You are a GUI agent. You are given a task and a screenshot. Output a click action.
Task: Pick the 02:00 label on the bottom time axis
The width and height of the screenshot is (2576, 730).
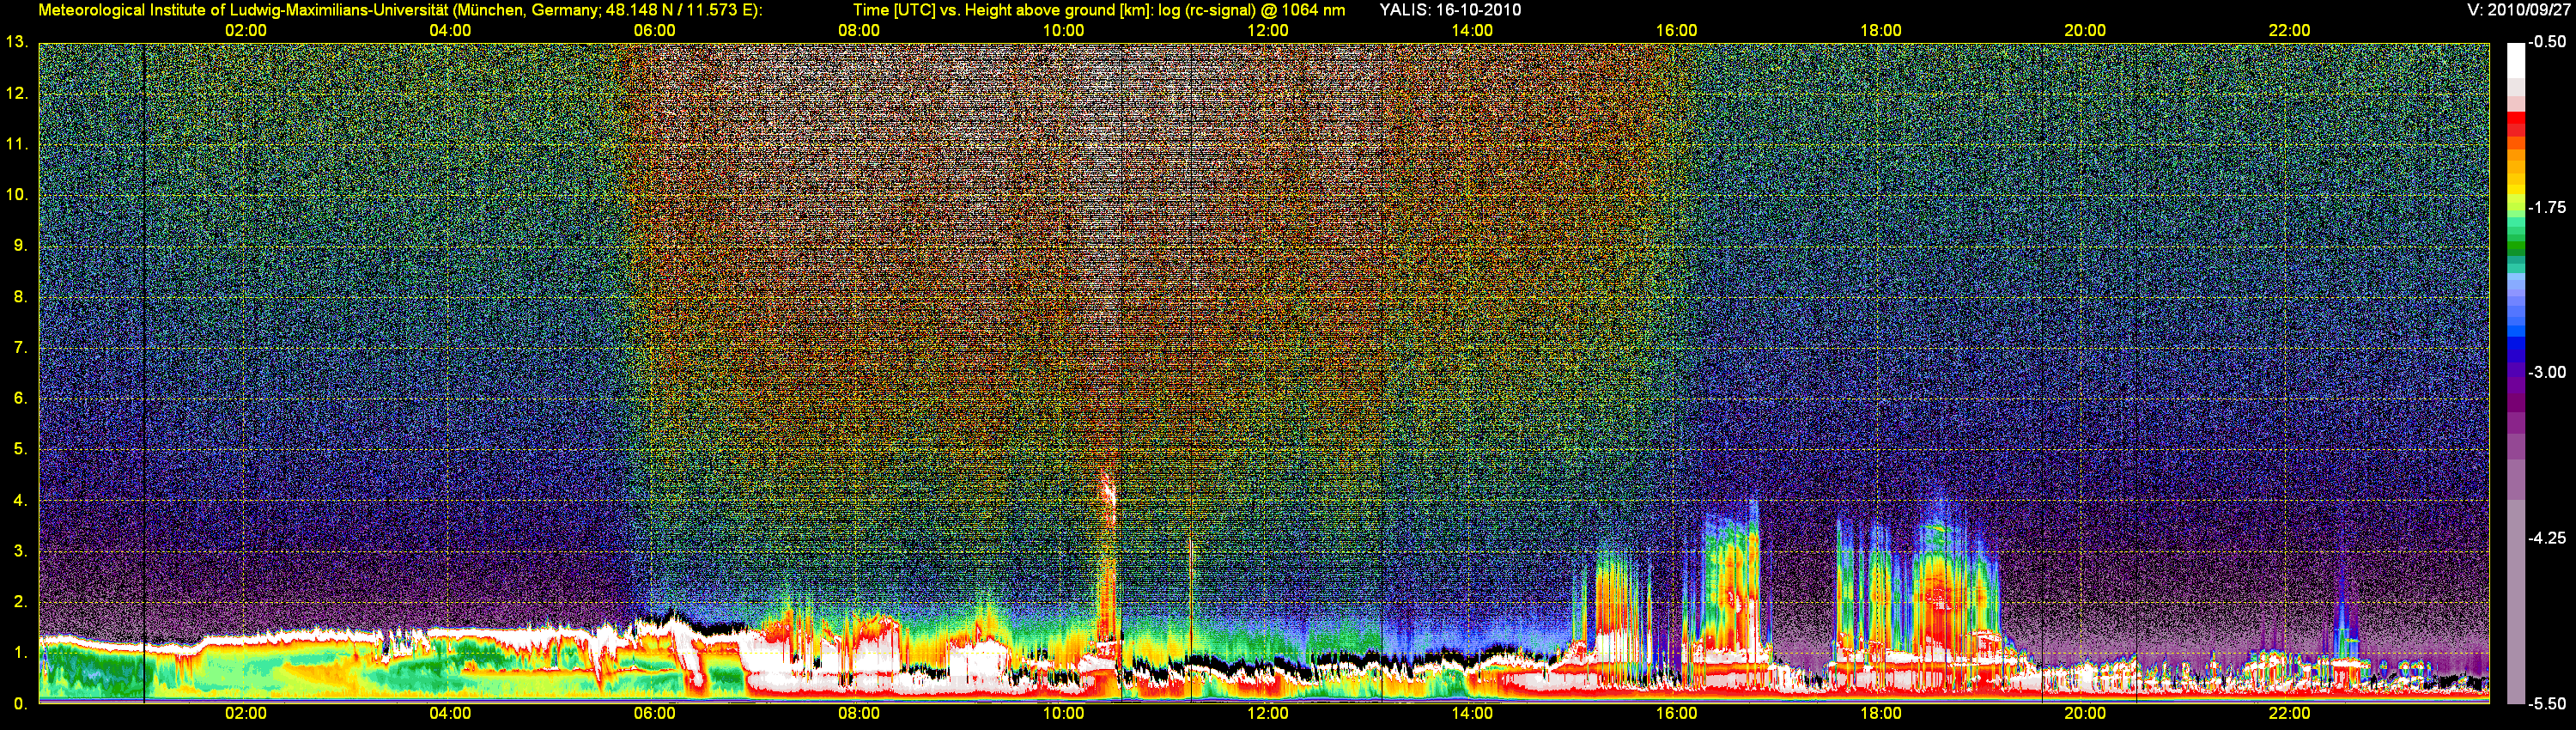245,713
